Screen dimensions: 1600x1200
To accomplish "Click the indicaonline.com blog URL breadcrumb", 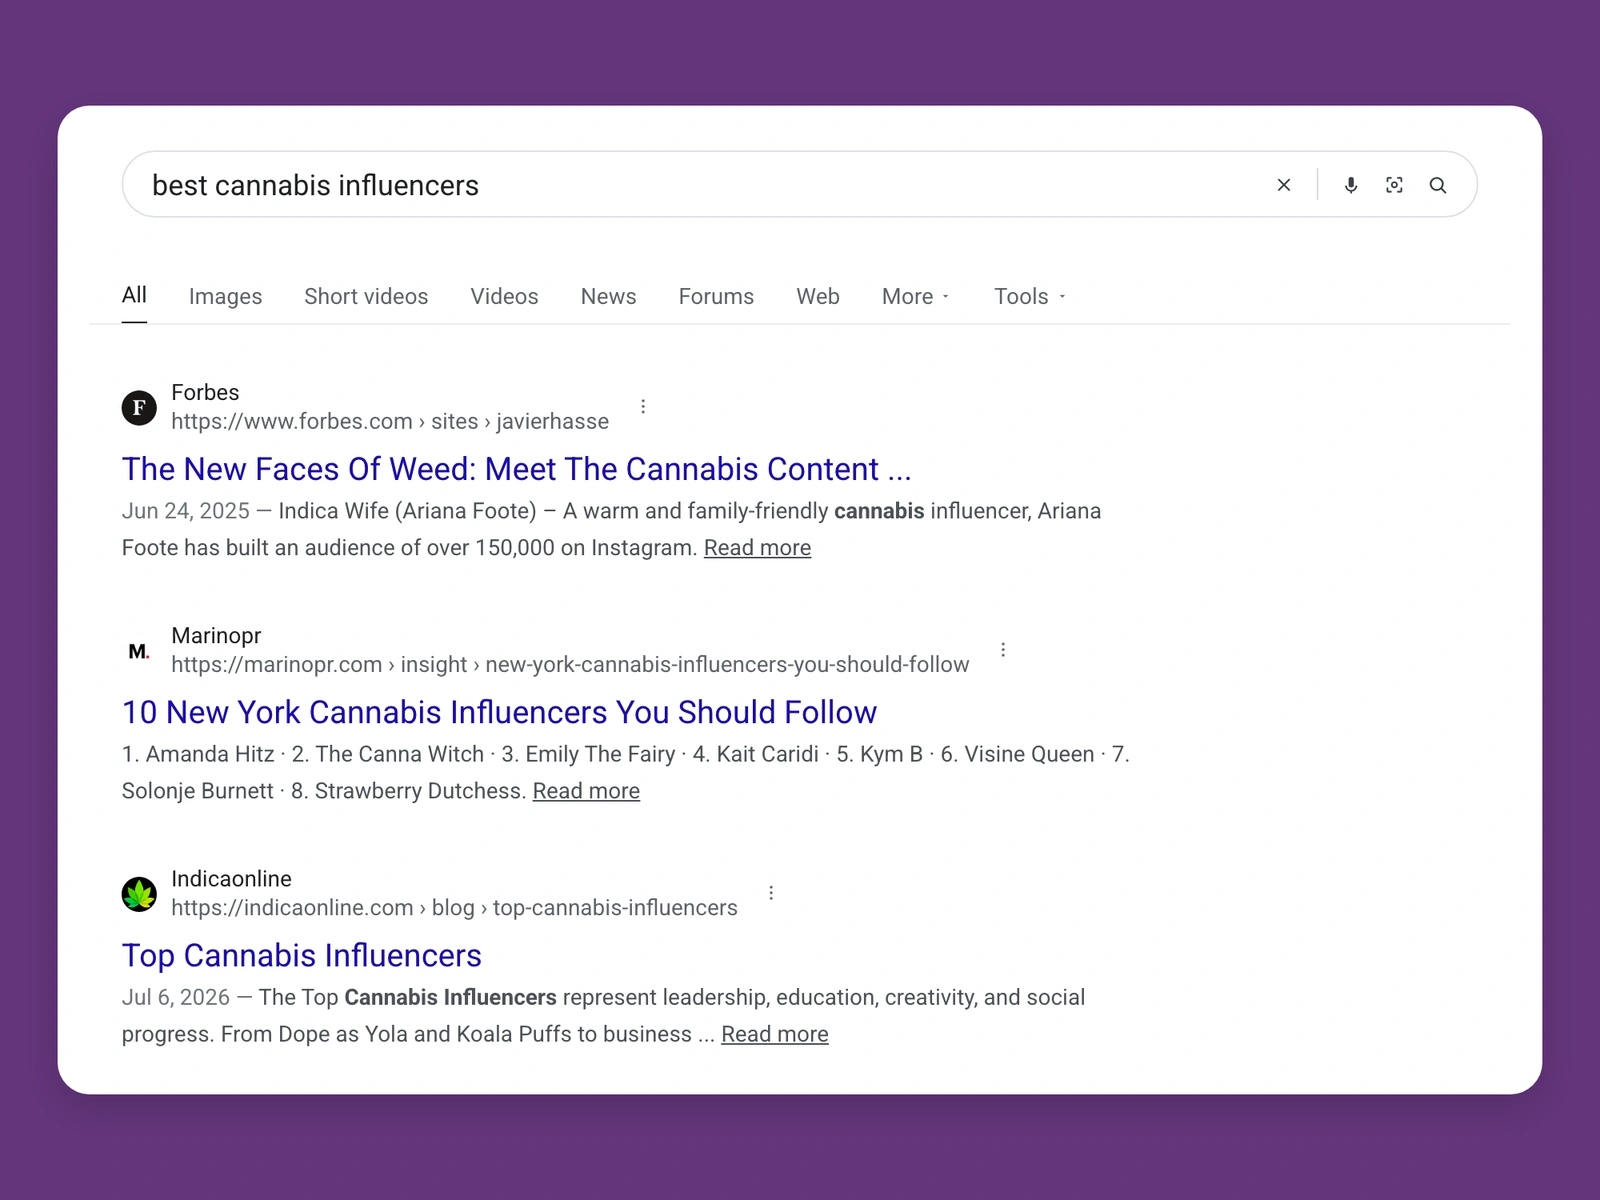I will click(x=454, y=907).
